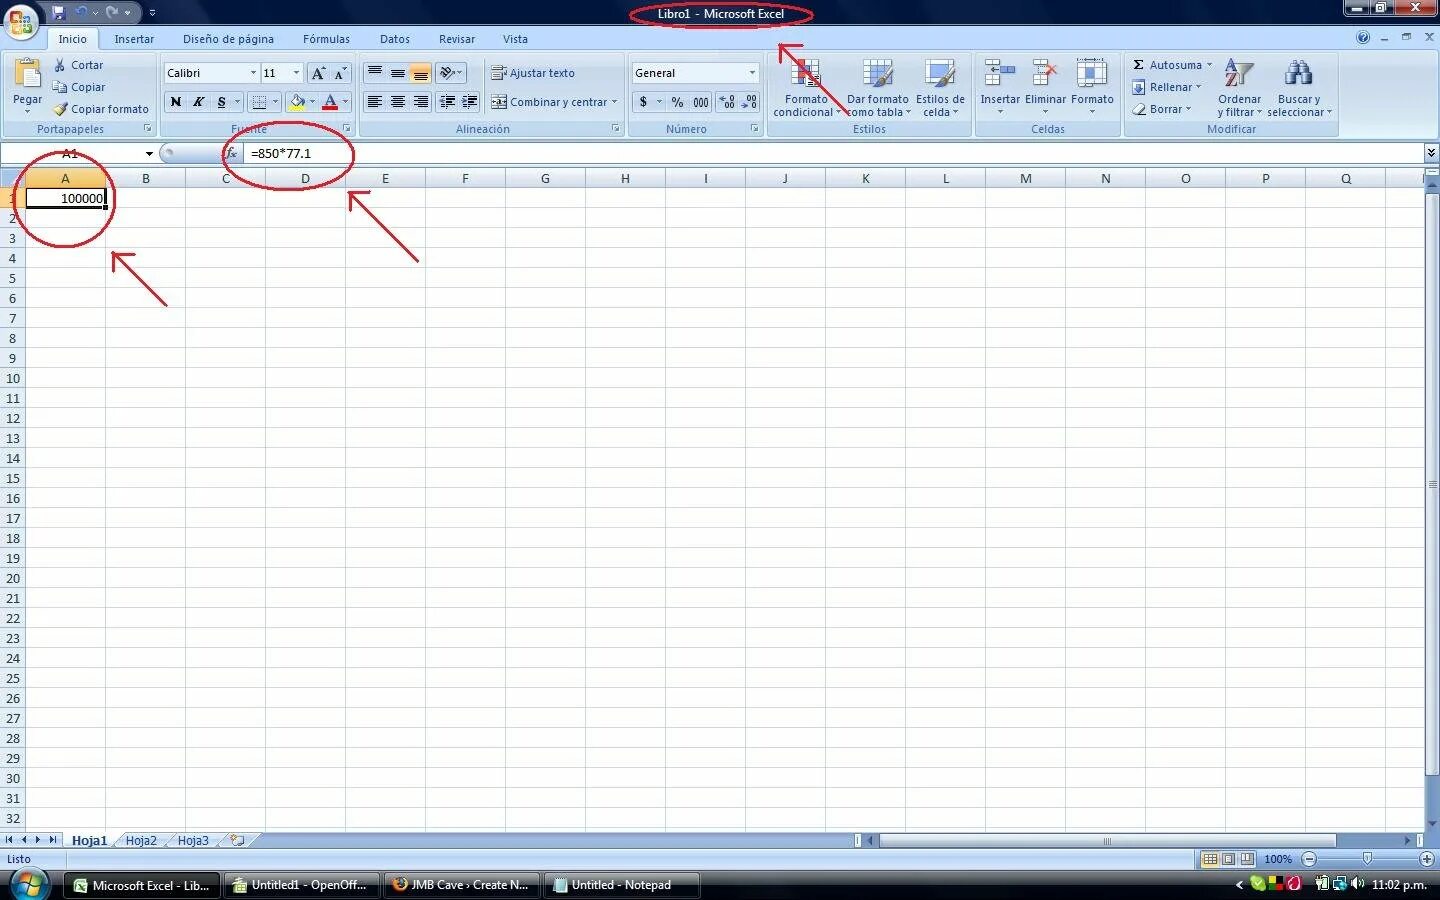Expand borders dropdown arrow
Viewport: 1440px width, 900px height.
275,102
